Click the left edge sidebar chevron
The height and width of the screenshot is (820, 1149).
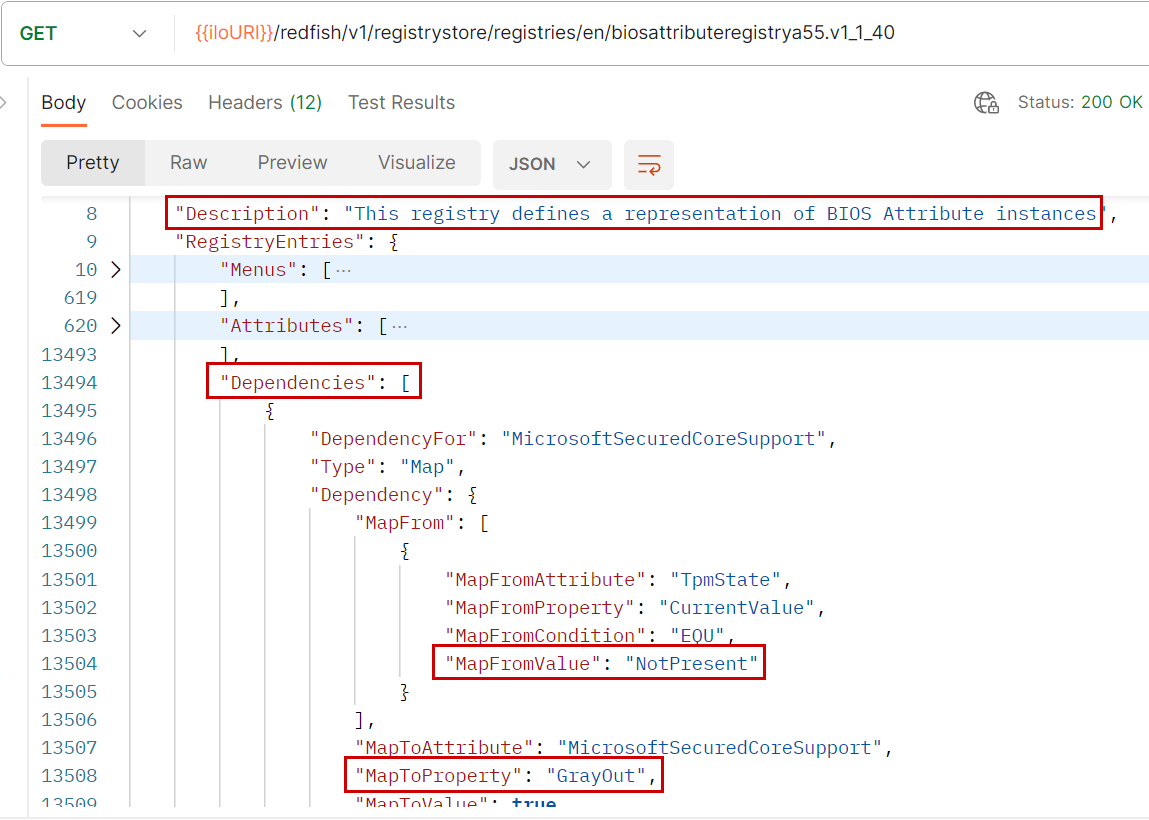click(x=4, y=102)
